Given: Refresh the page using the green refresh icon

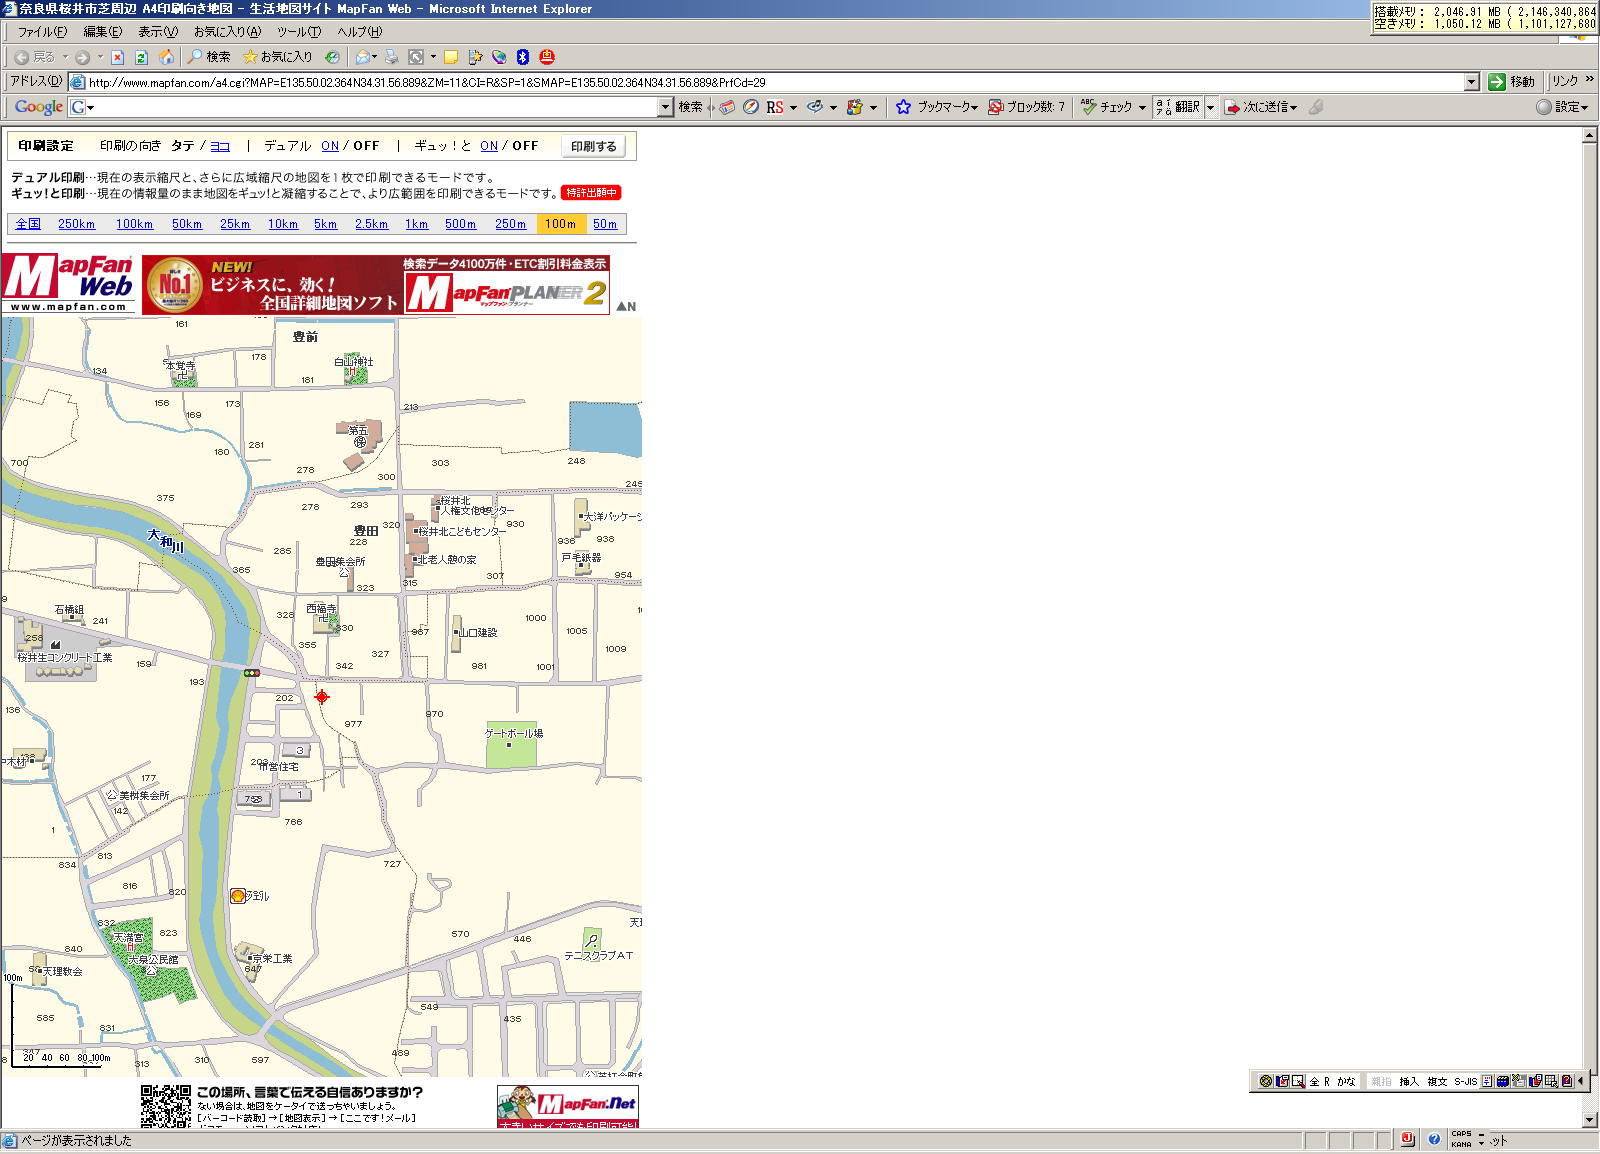Looking at the screenshot, I should point(141,57).
